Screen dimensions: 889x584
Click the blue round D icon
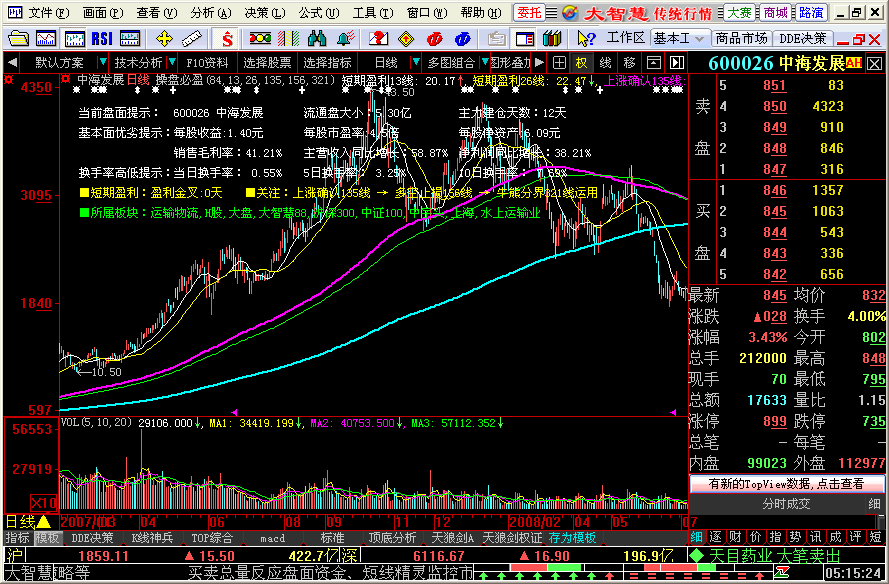click(463, 39)
